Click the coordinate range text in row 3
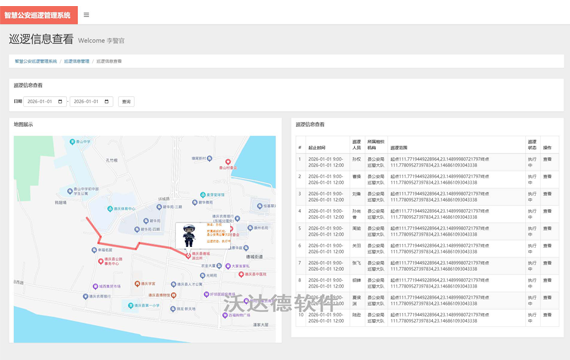This screenshot has width=570, height=360. tap(439, 197)
